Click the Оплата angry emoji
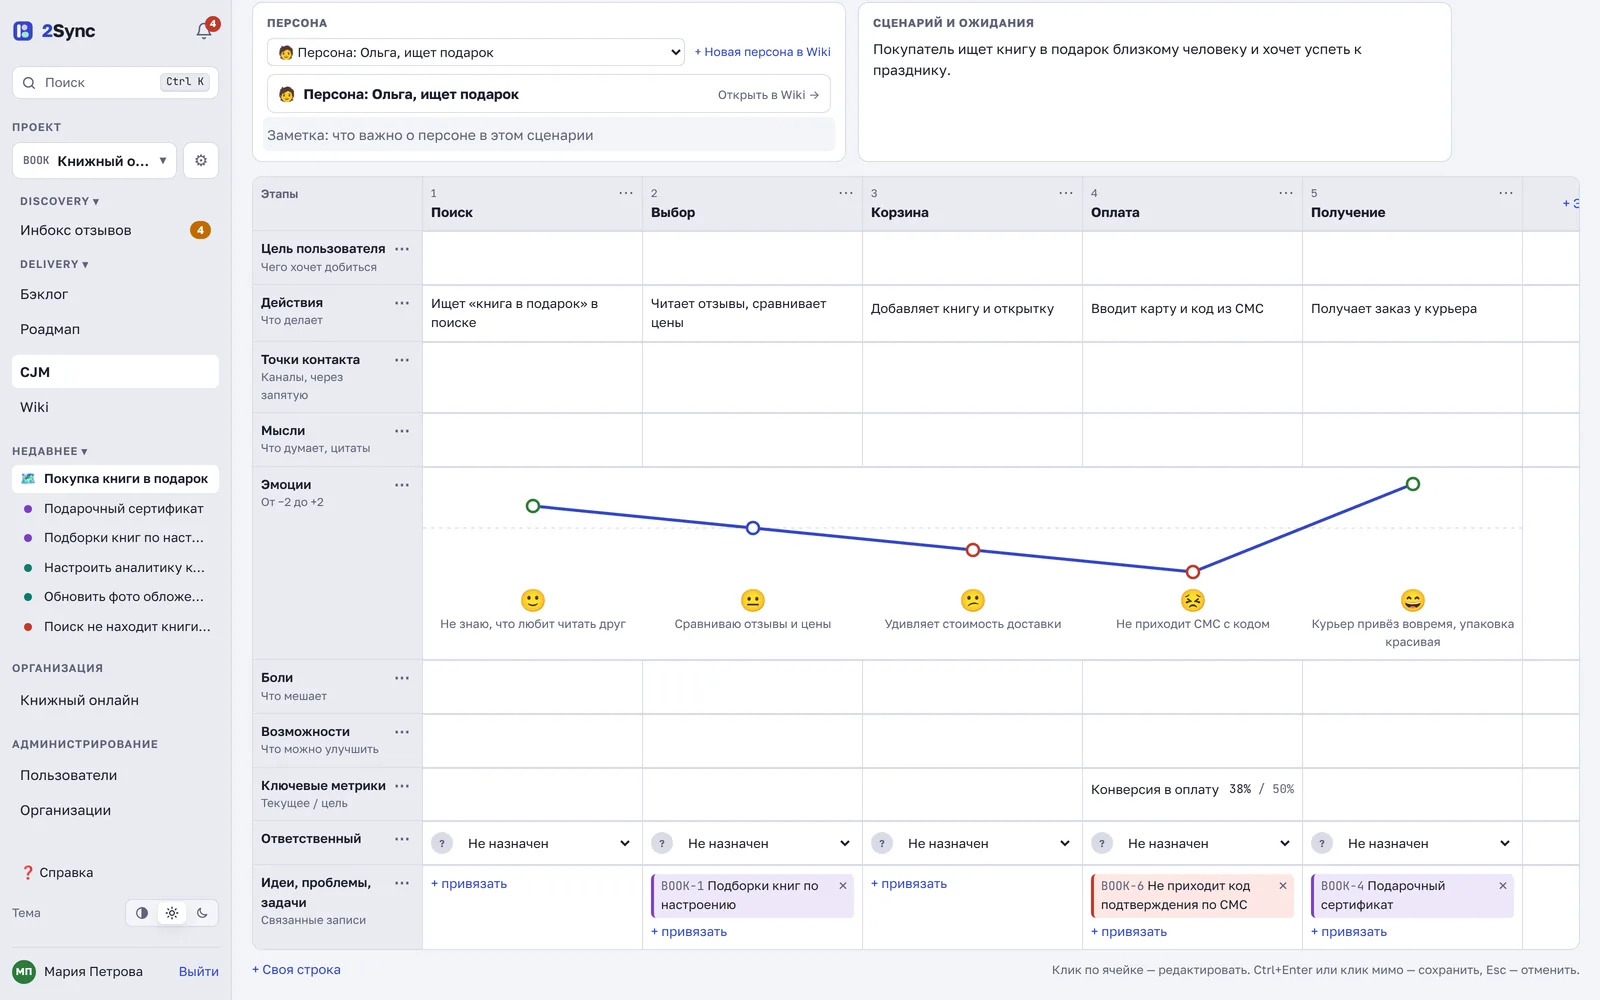The image size is (1600, 1000). click(1192, 600)
